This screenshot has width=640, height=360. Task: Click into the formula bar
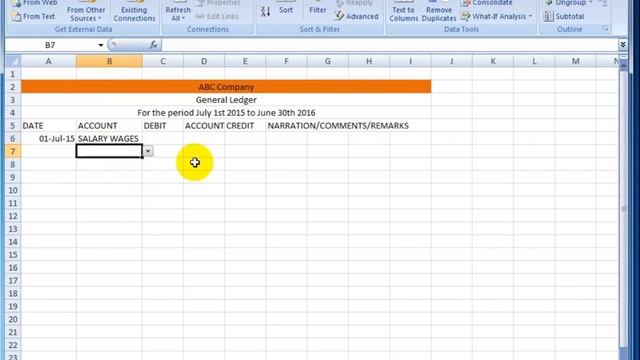[390, 45]
